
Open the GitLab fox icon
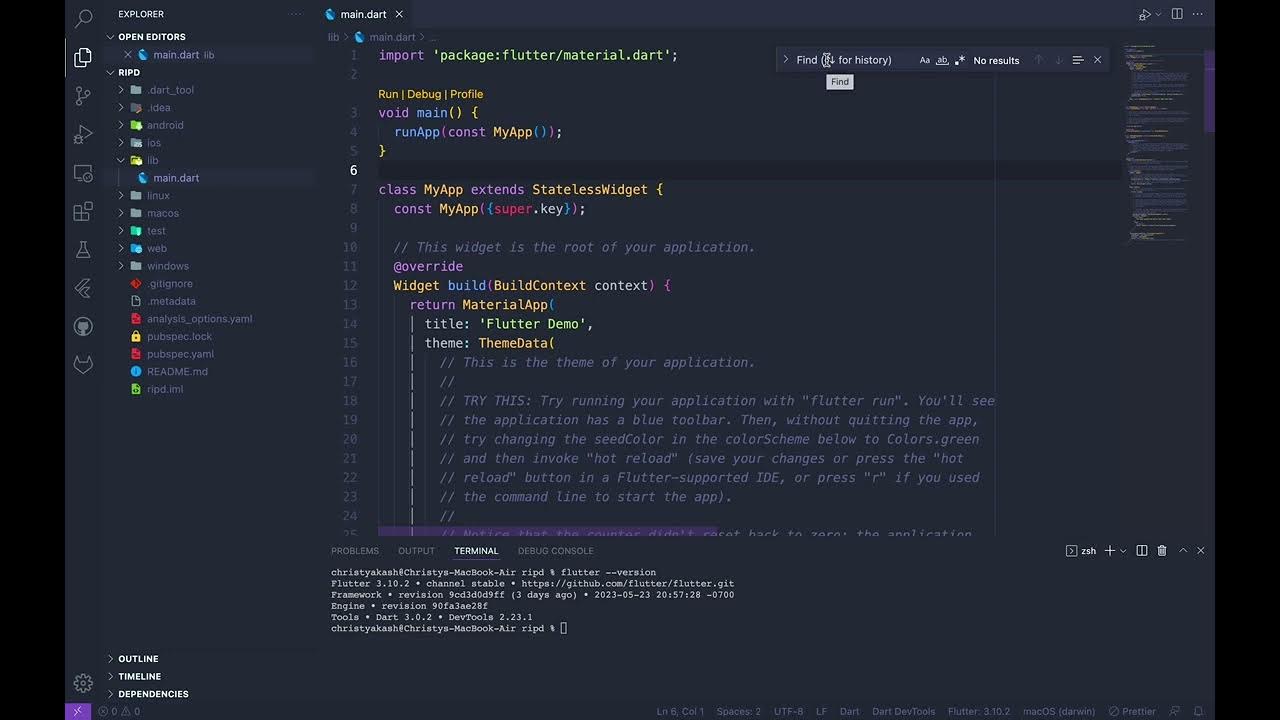(x=84, y=365)
